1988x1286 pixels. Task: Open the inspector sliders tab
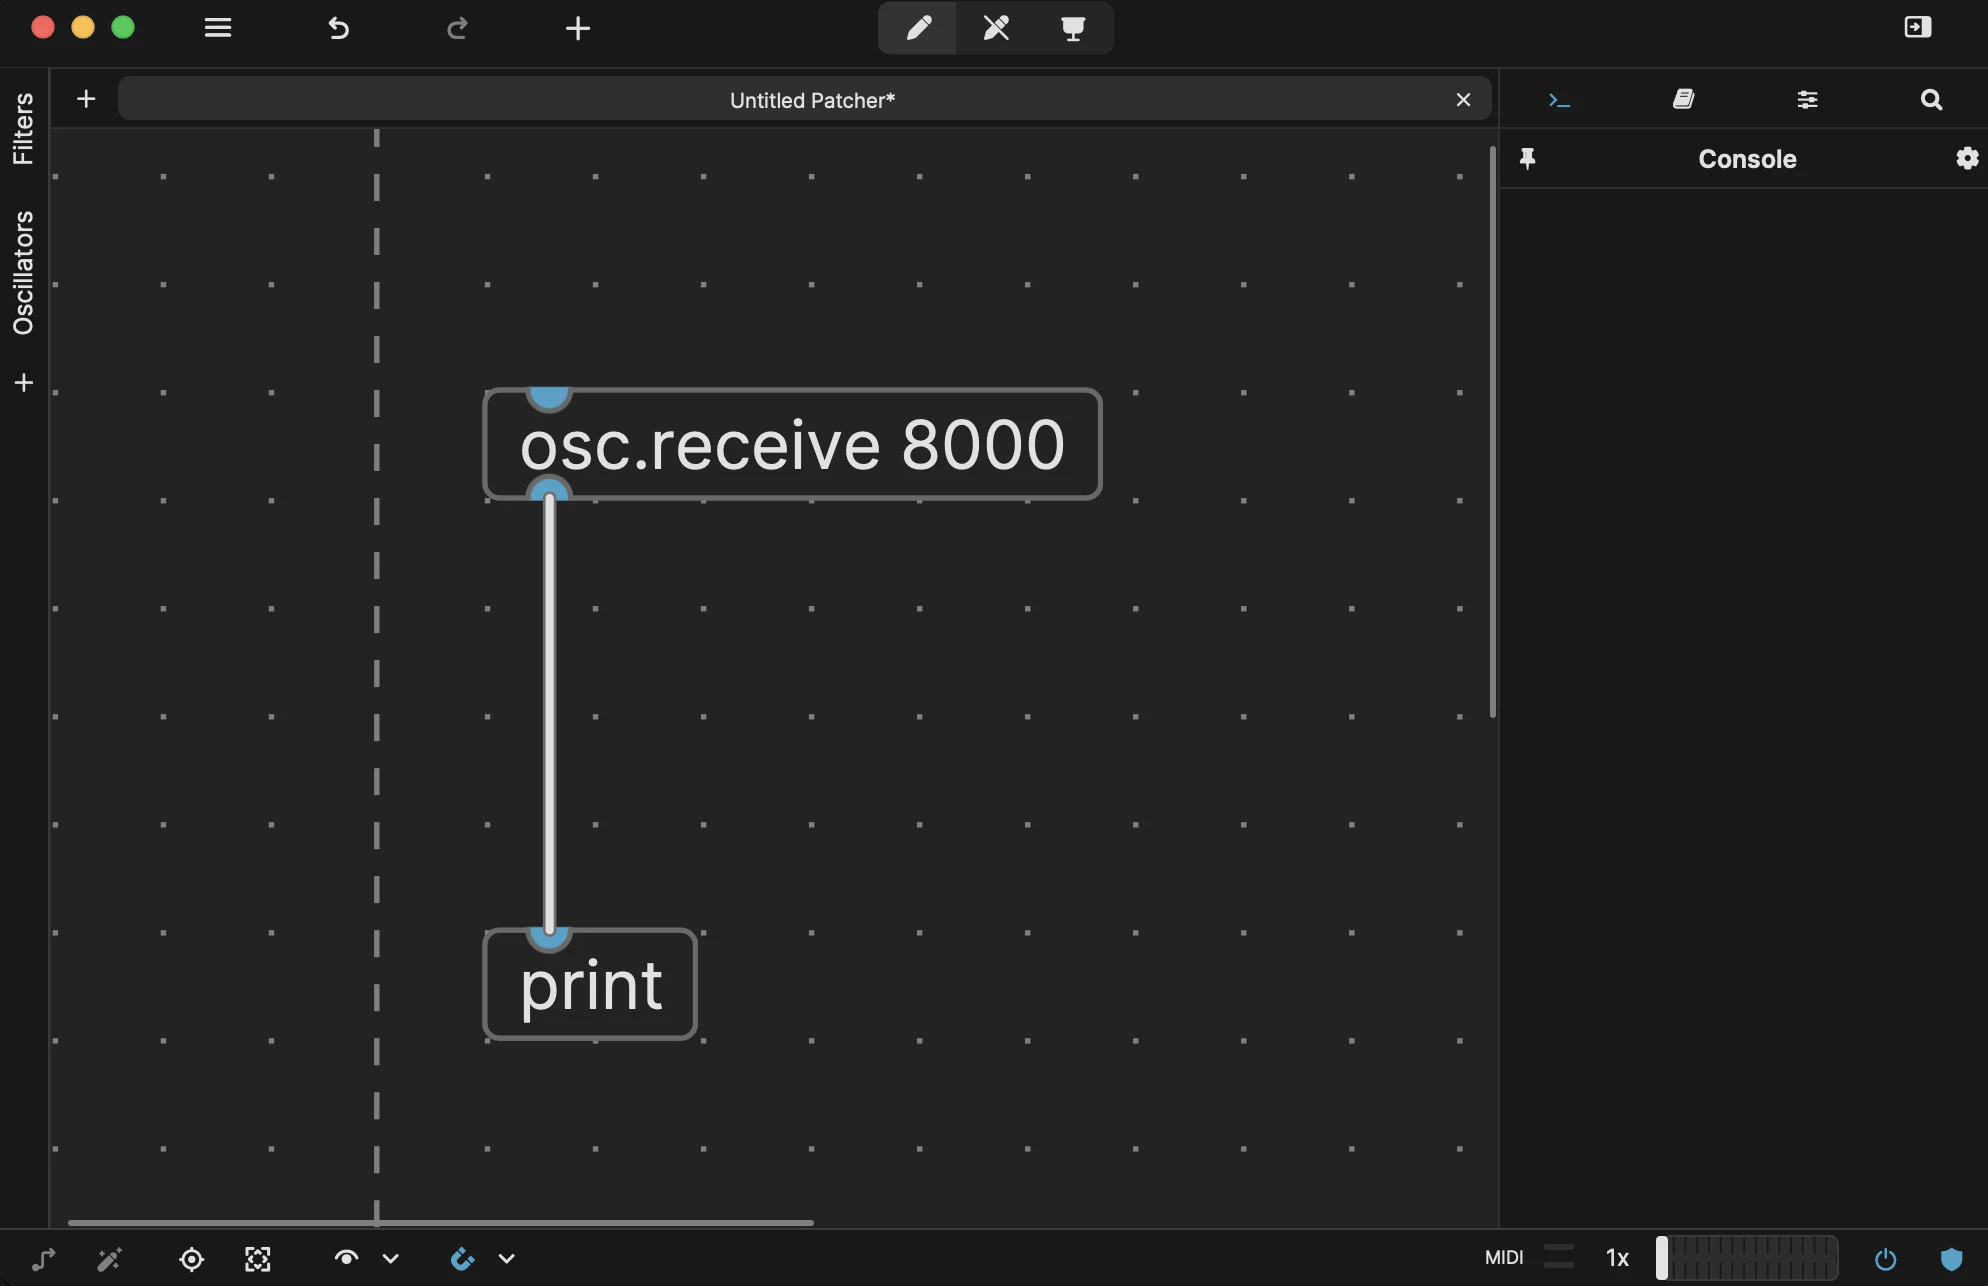tap(1807, 99)
